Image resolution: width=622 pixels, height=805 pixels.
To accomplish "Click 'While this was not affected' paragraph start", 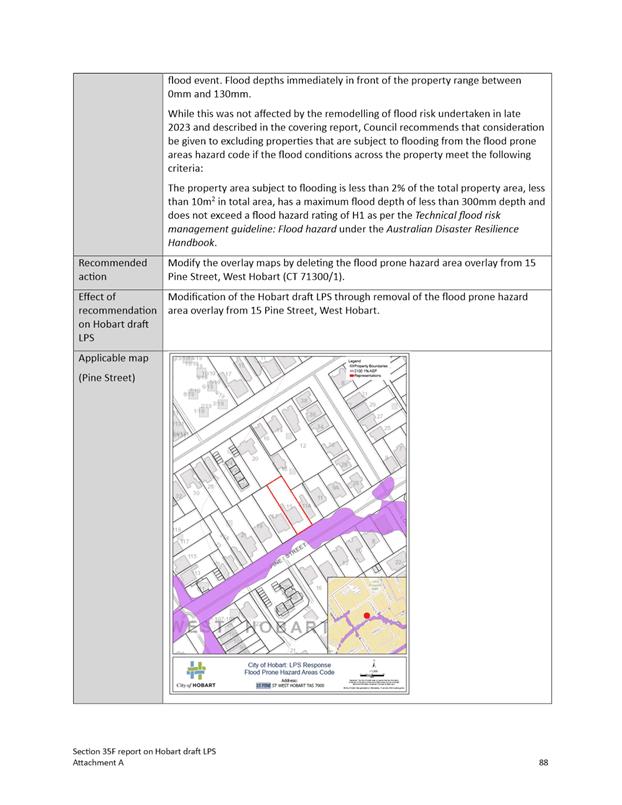I will (x=344, y=114).
